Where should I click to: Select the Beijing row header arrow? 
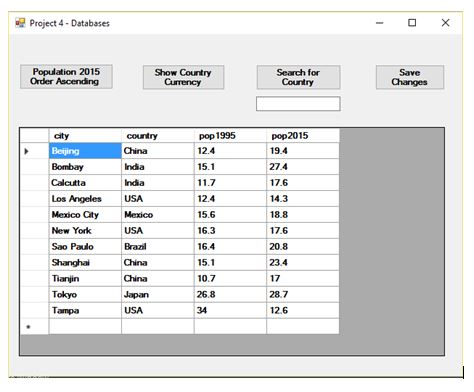click(x=34, y=151)
